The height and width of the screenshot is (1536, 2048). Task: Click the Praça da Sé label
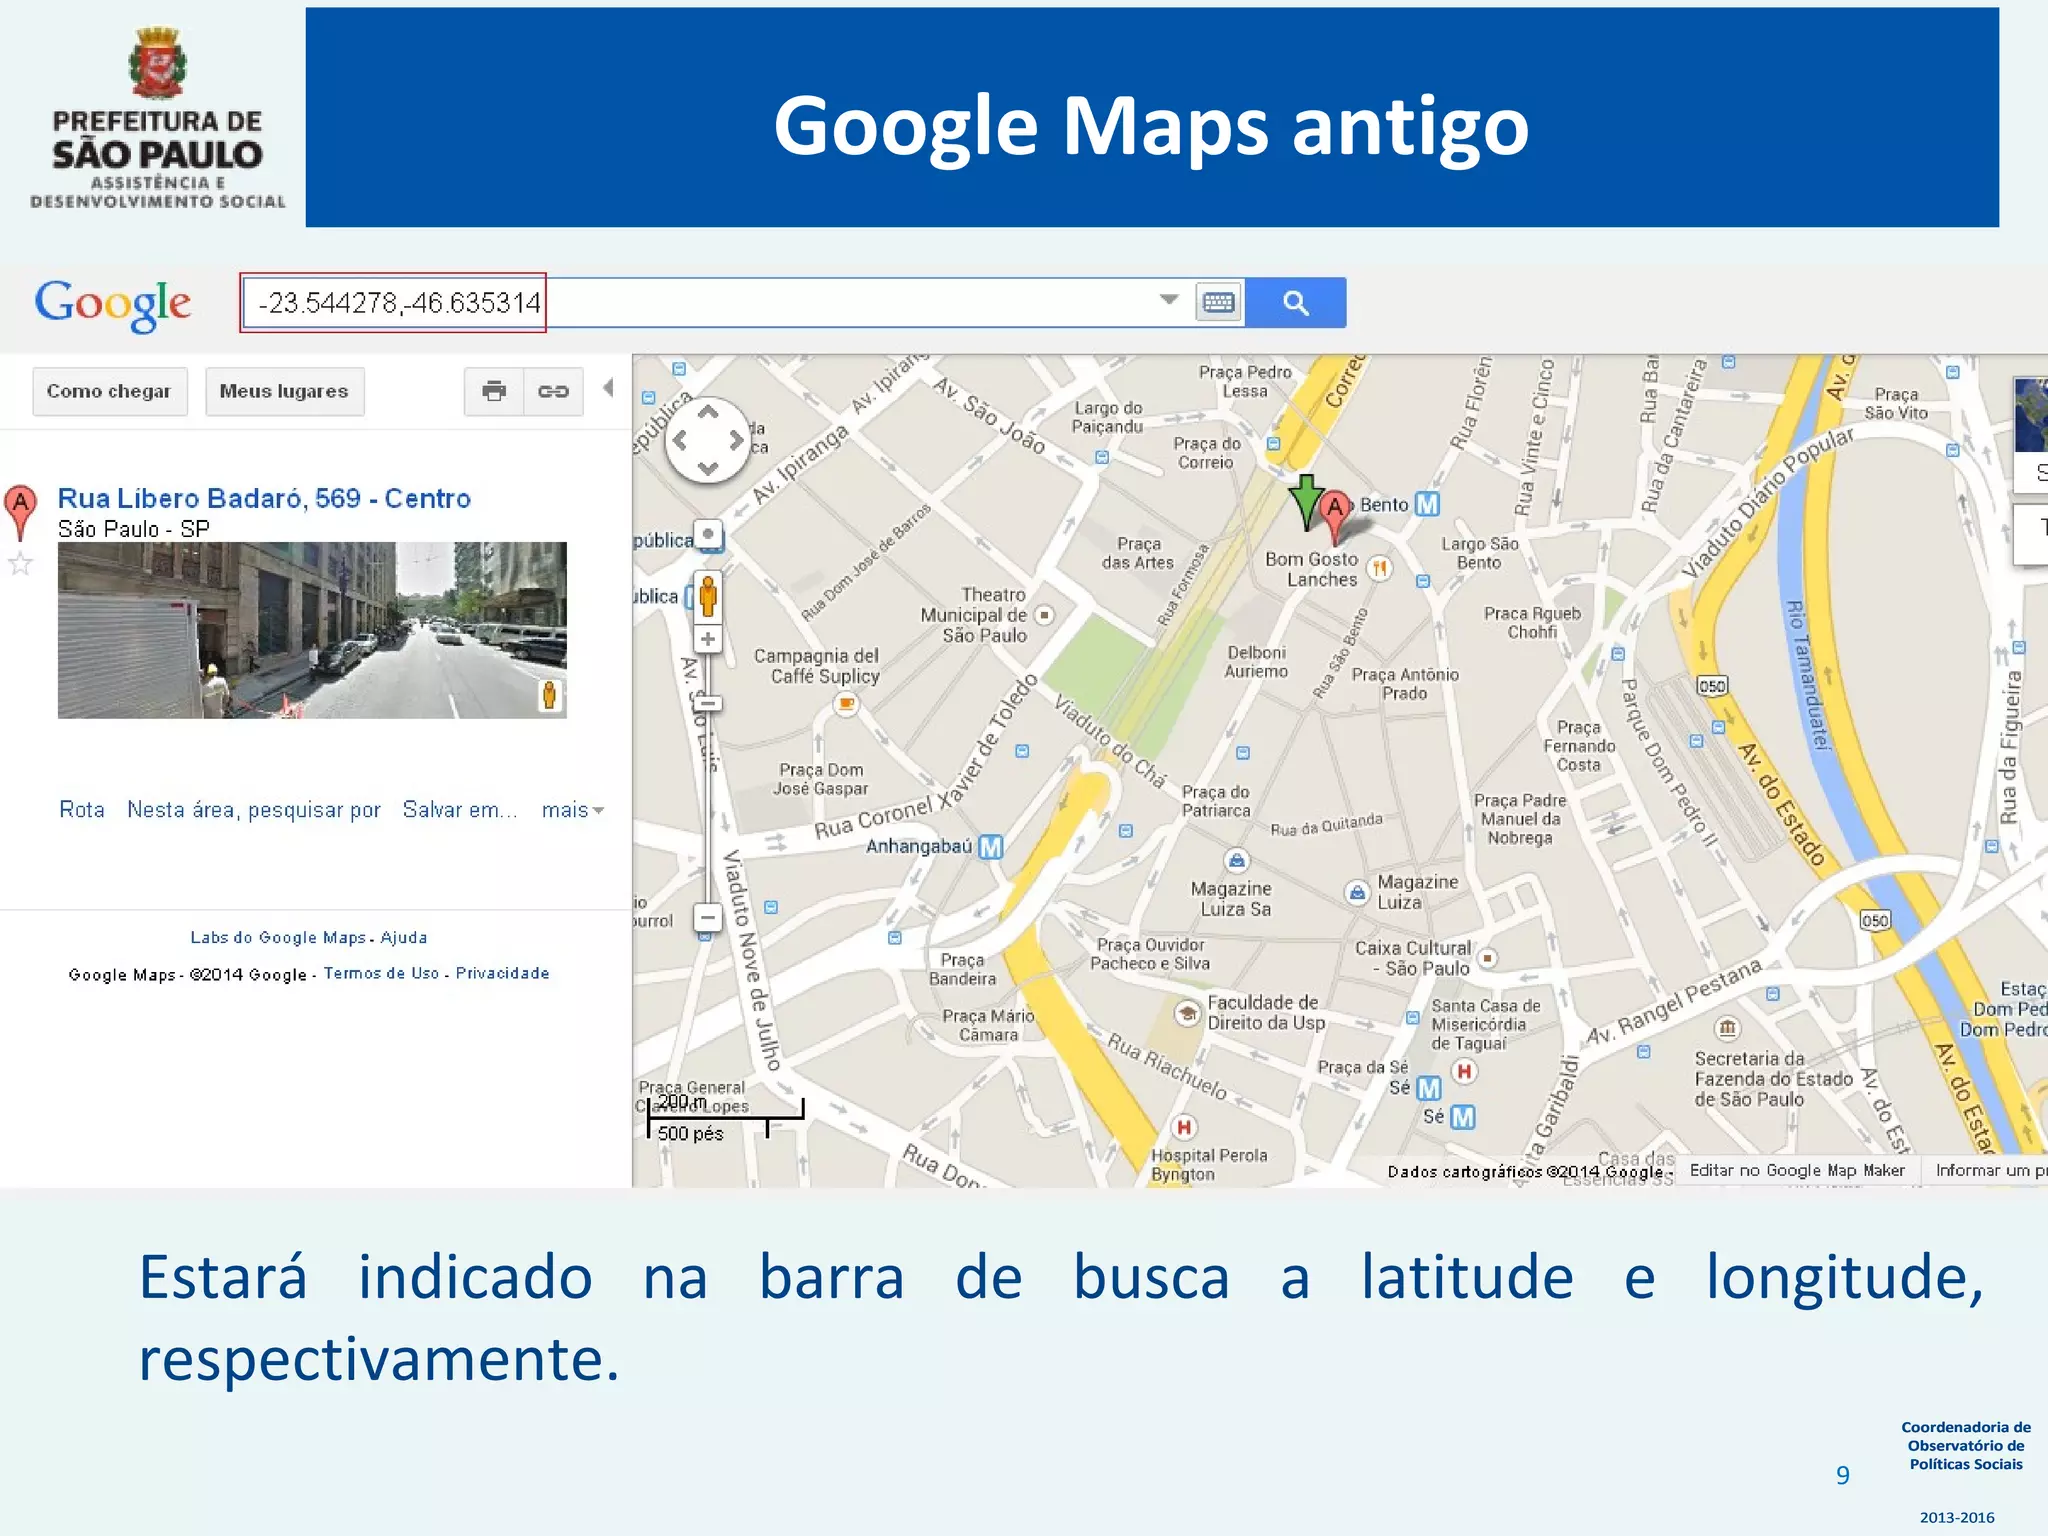point(1362,1067)
